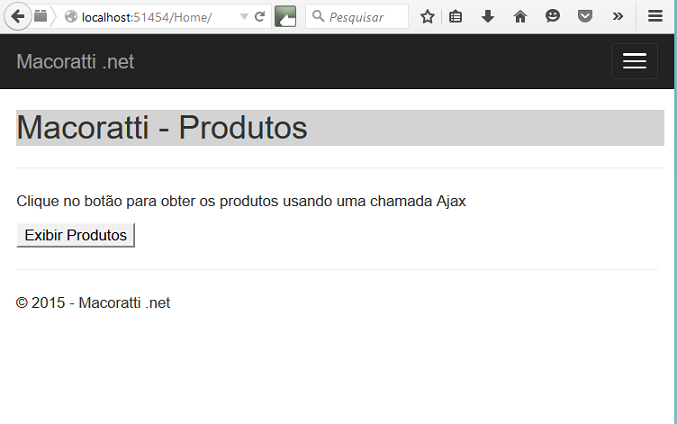Reload the current page
This screenshot has height=424, width=677.
tap(260, 17)
